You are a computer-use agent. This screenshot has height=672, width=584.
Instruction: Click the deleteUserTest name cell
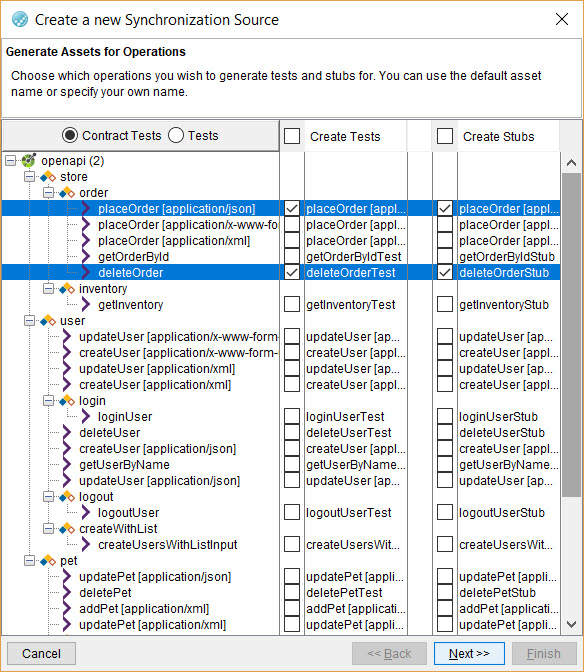click(x=356, y=433)
